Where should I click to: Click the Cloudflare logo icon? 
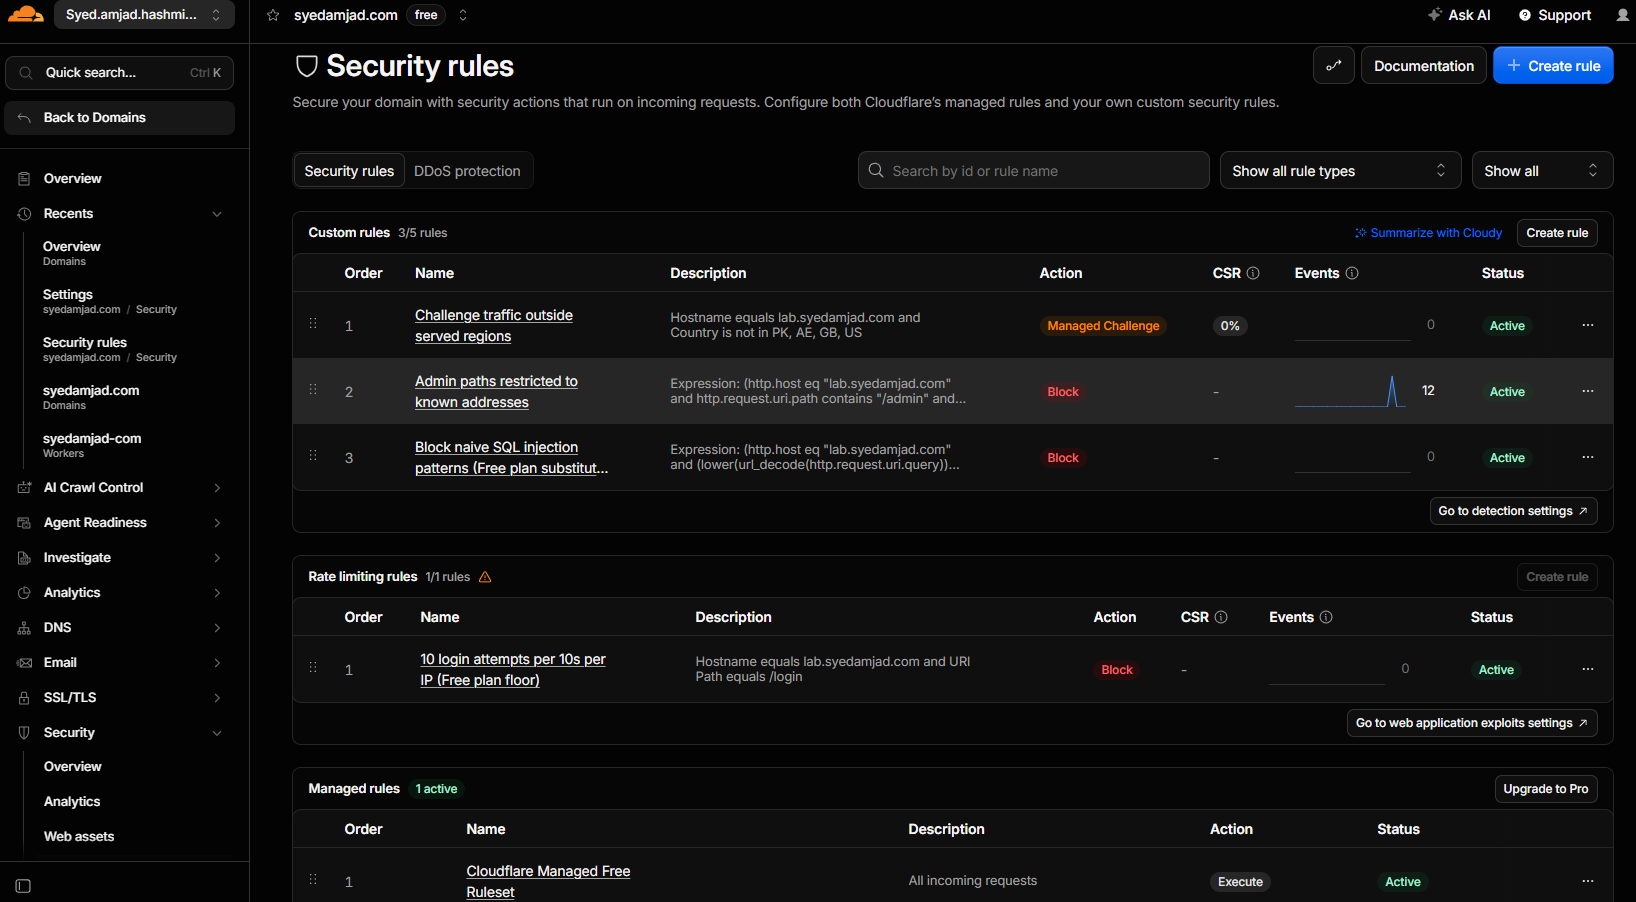click(x=25, y=14)
